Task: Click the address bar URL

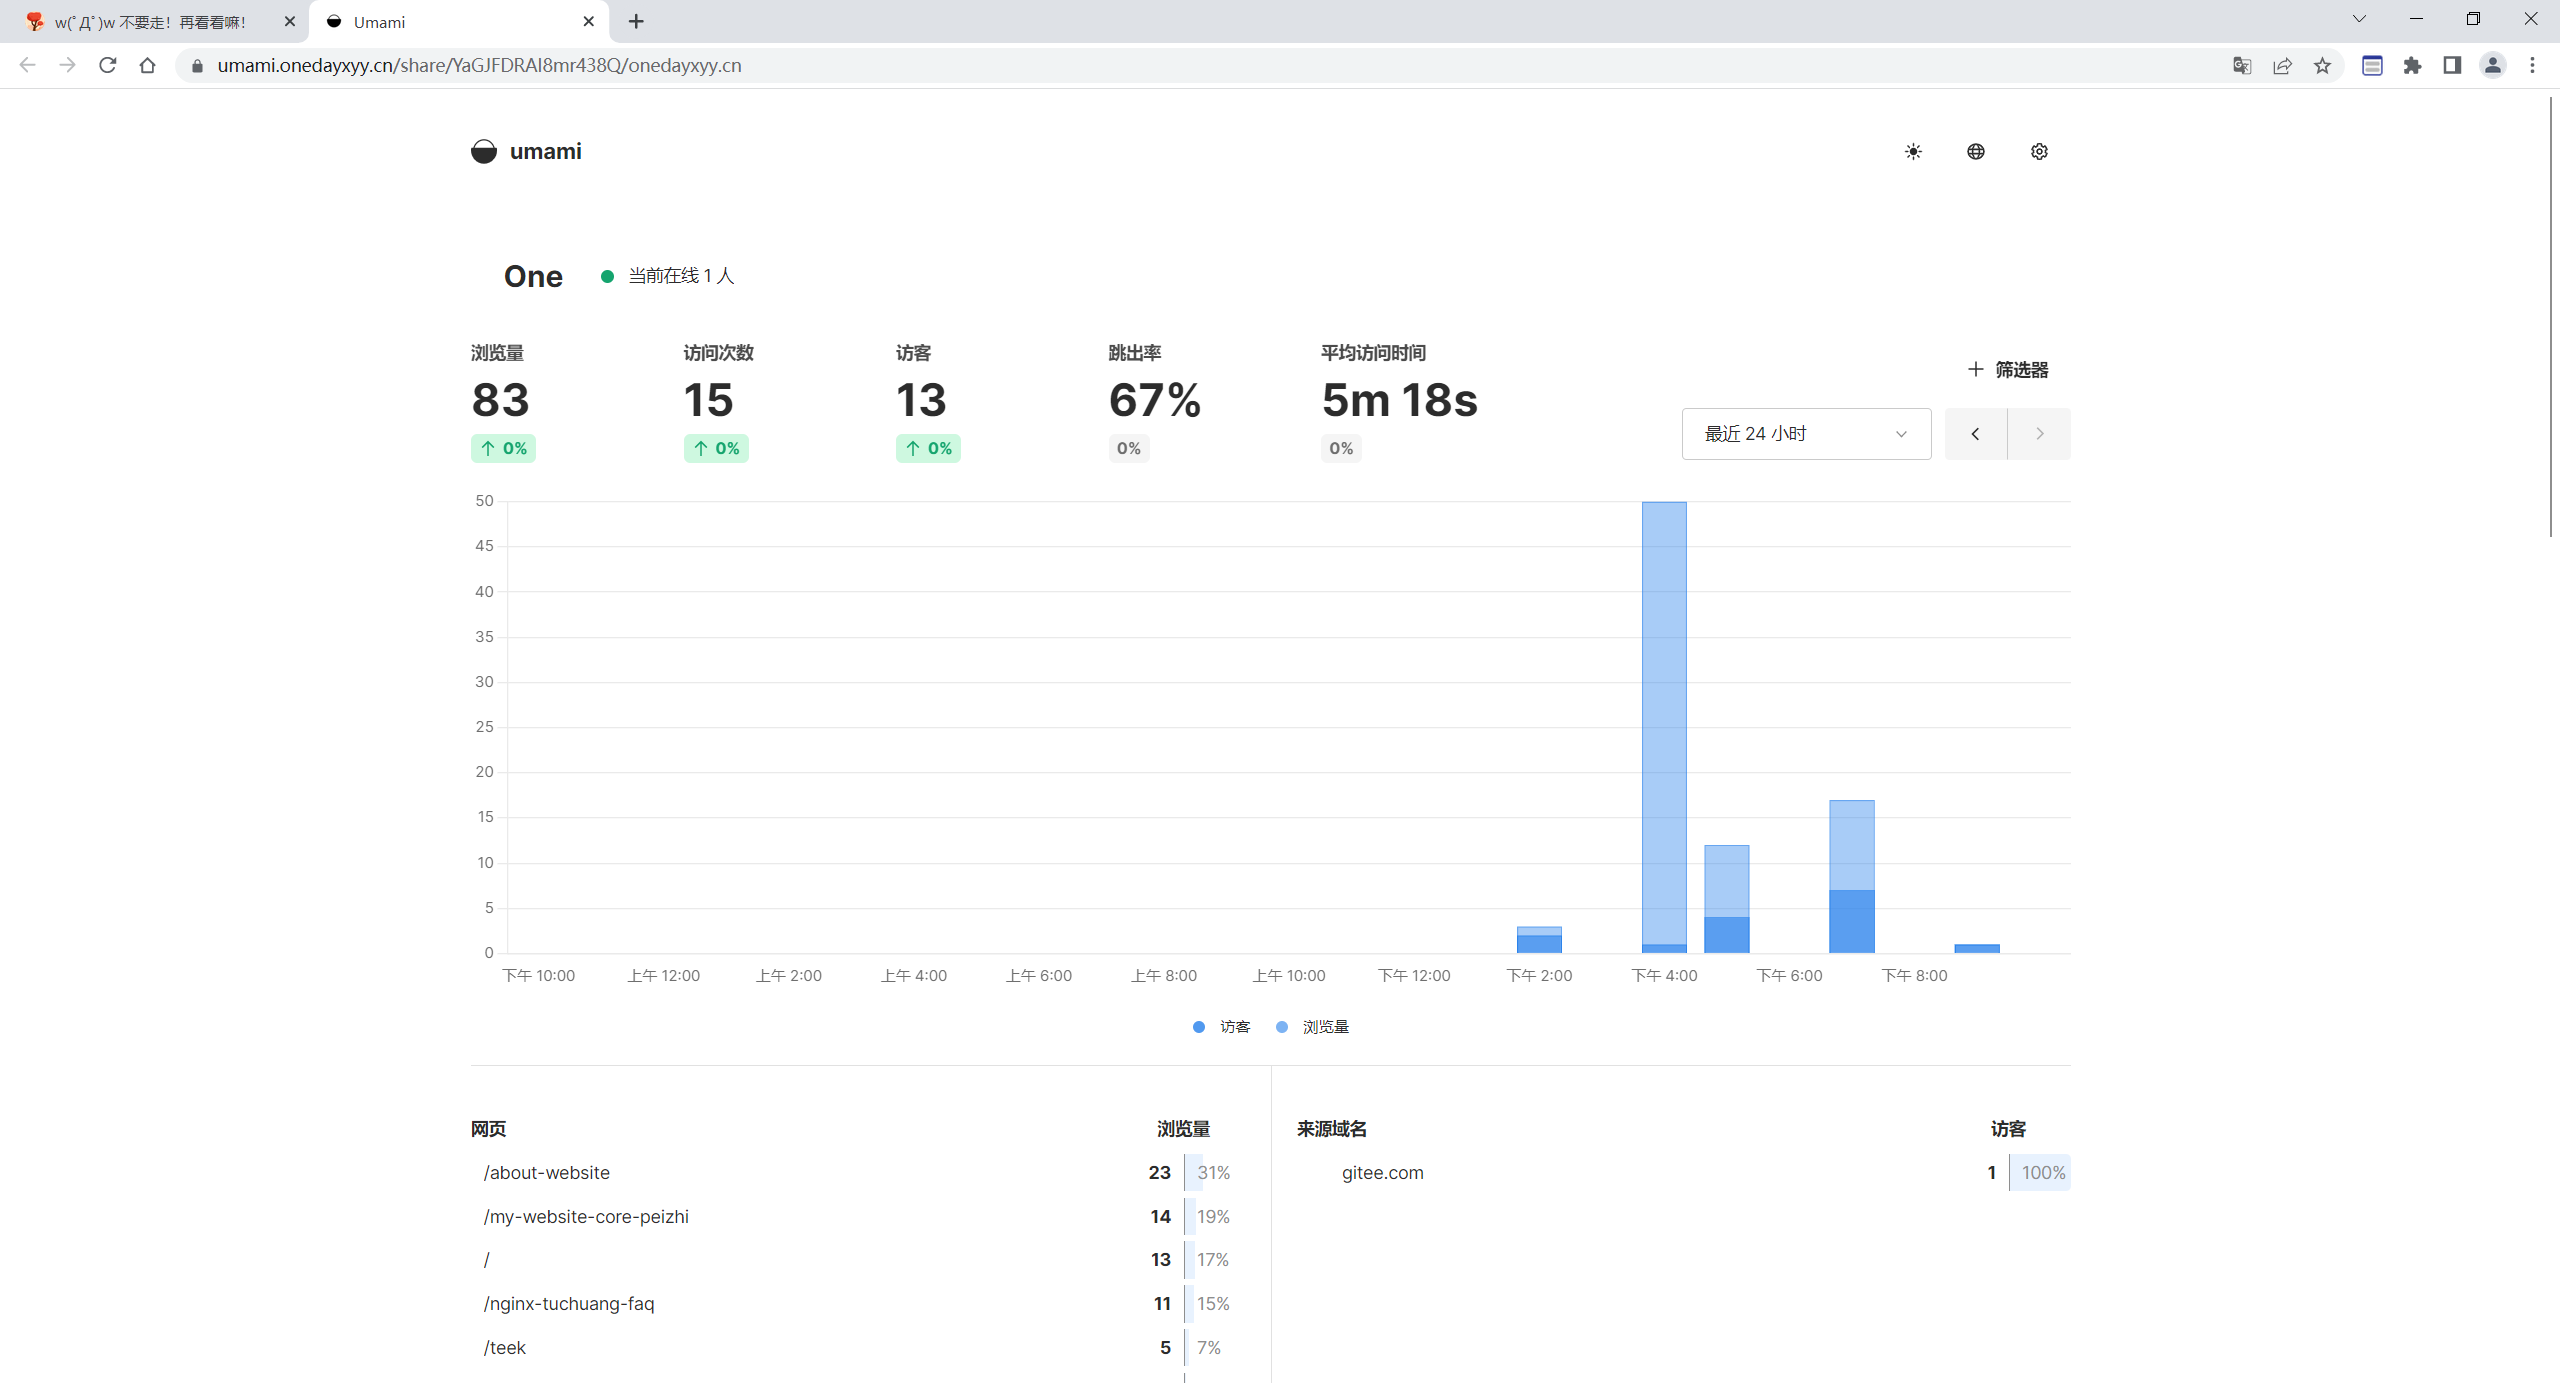Action: [479, 65]
